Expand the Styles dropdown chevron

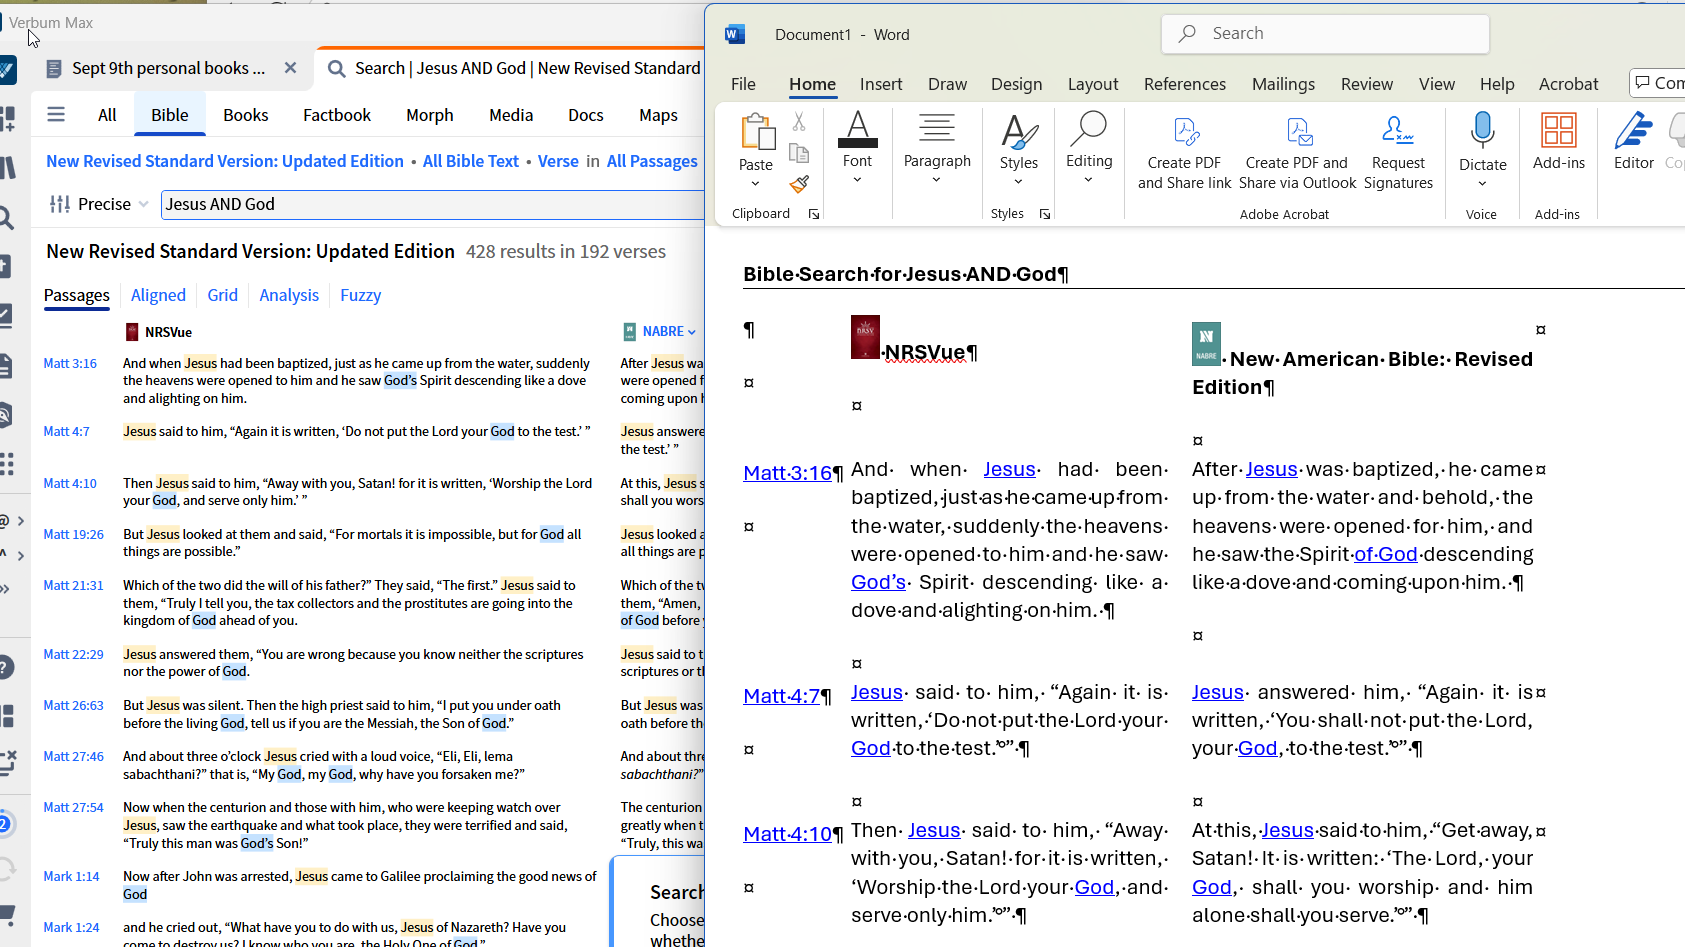point(1018,182)
